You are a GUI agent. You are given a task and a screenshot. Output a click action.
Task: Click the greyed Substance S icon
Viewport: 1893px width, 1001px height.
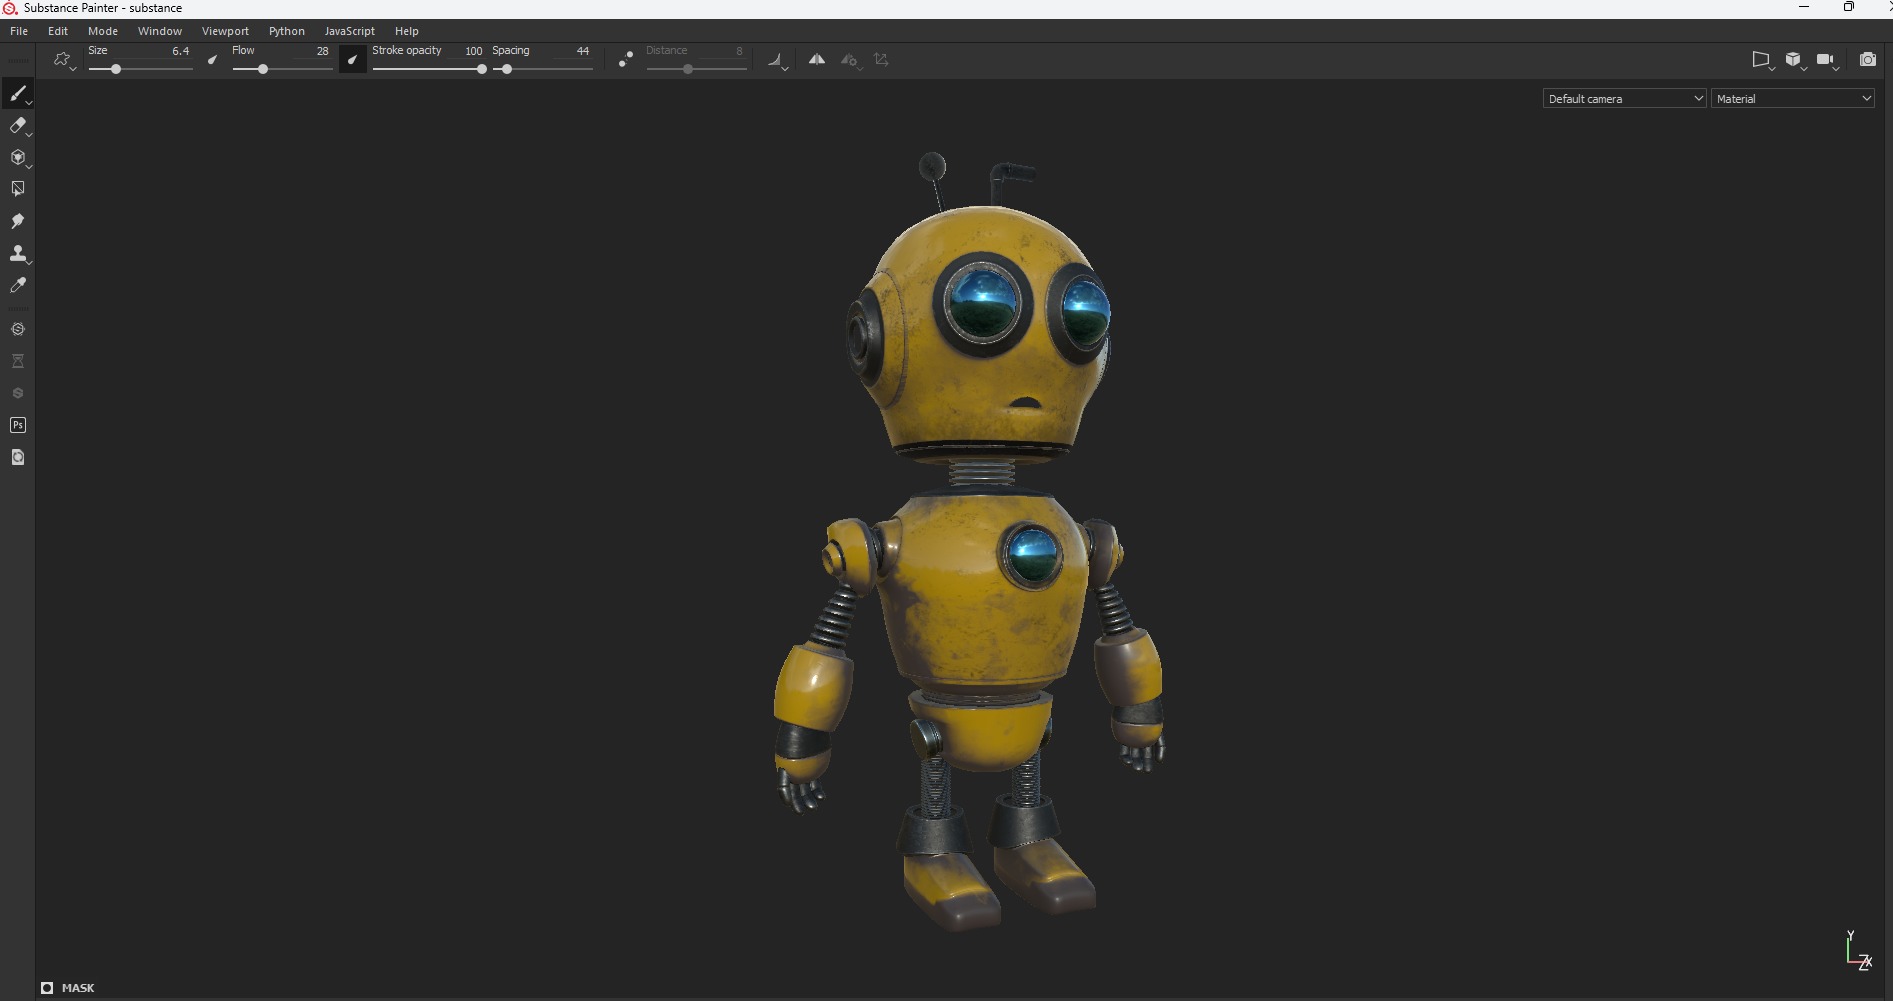[17, 393]
